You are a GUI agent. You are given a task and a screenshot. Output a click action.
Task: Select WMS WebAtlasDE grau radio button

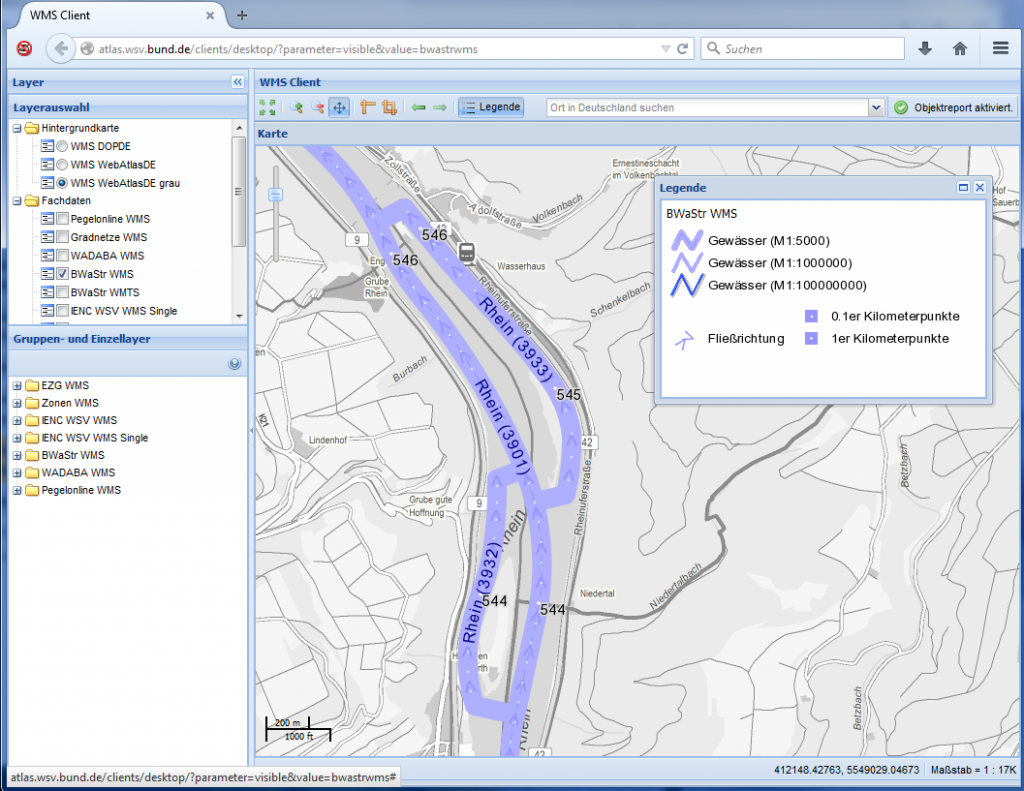tap(62, 183)
